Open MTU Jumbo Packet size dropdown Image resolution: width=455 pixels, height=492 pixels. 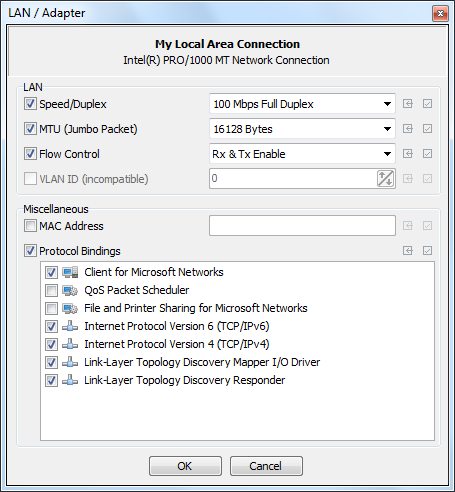[x=302, y=129]
